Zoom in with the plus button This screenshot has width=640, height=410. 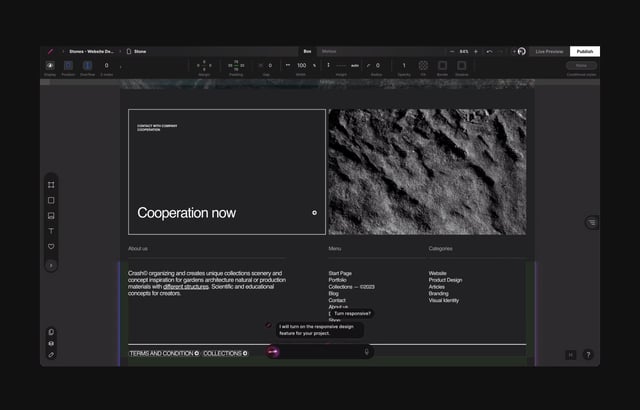pos(476,51)
